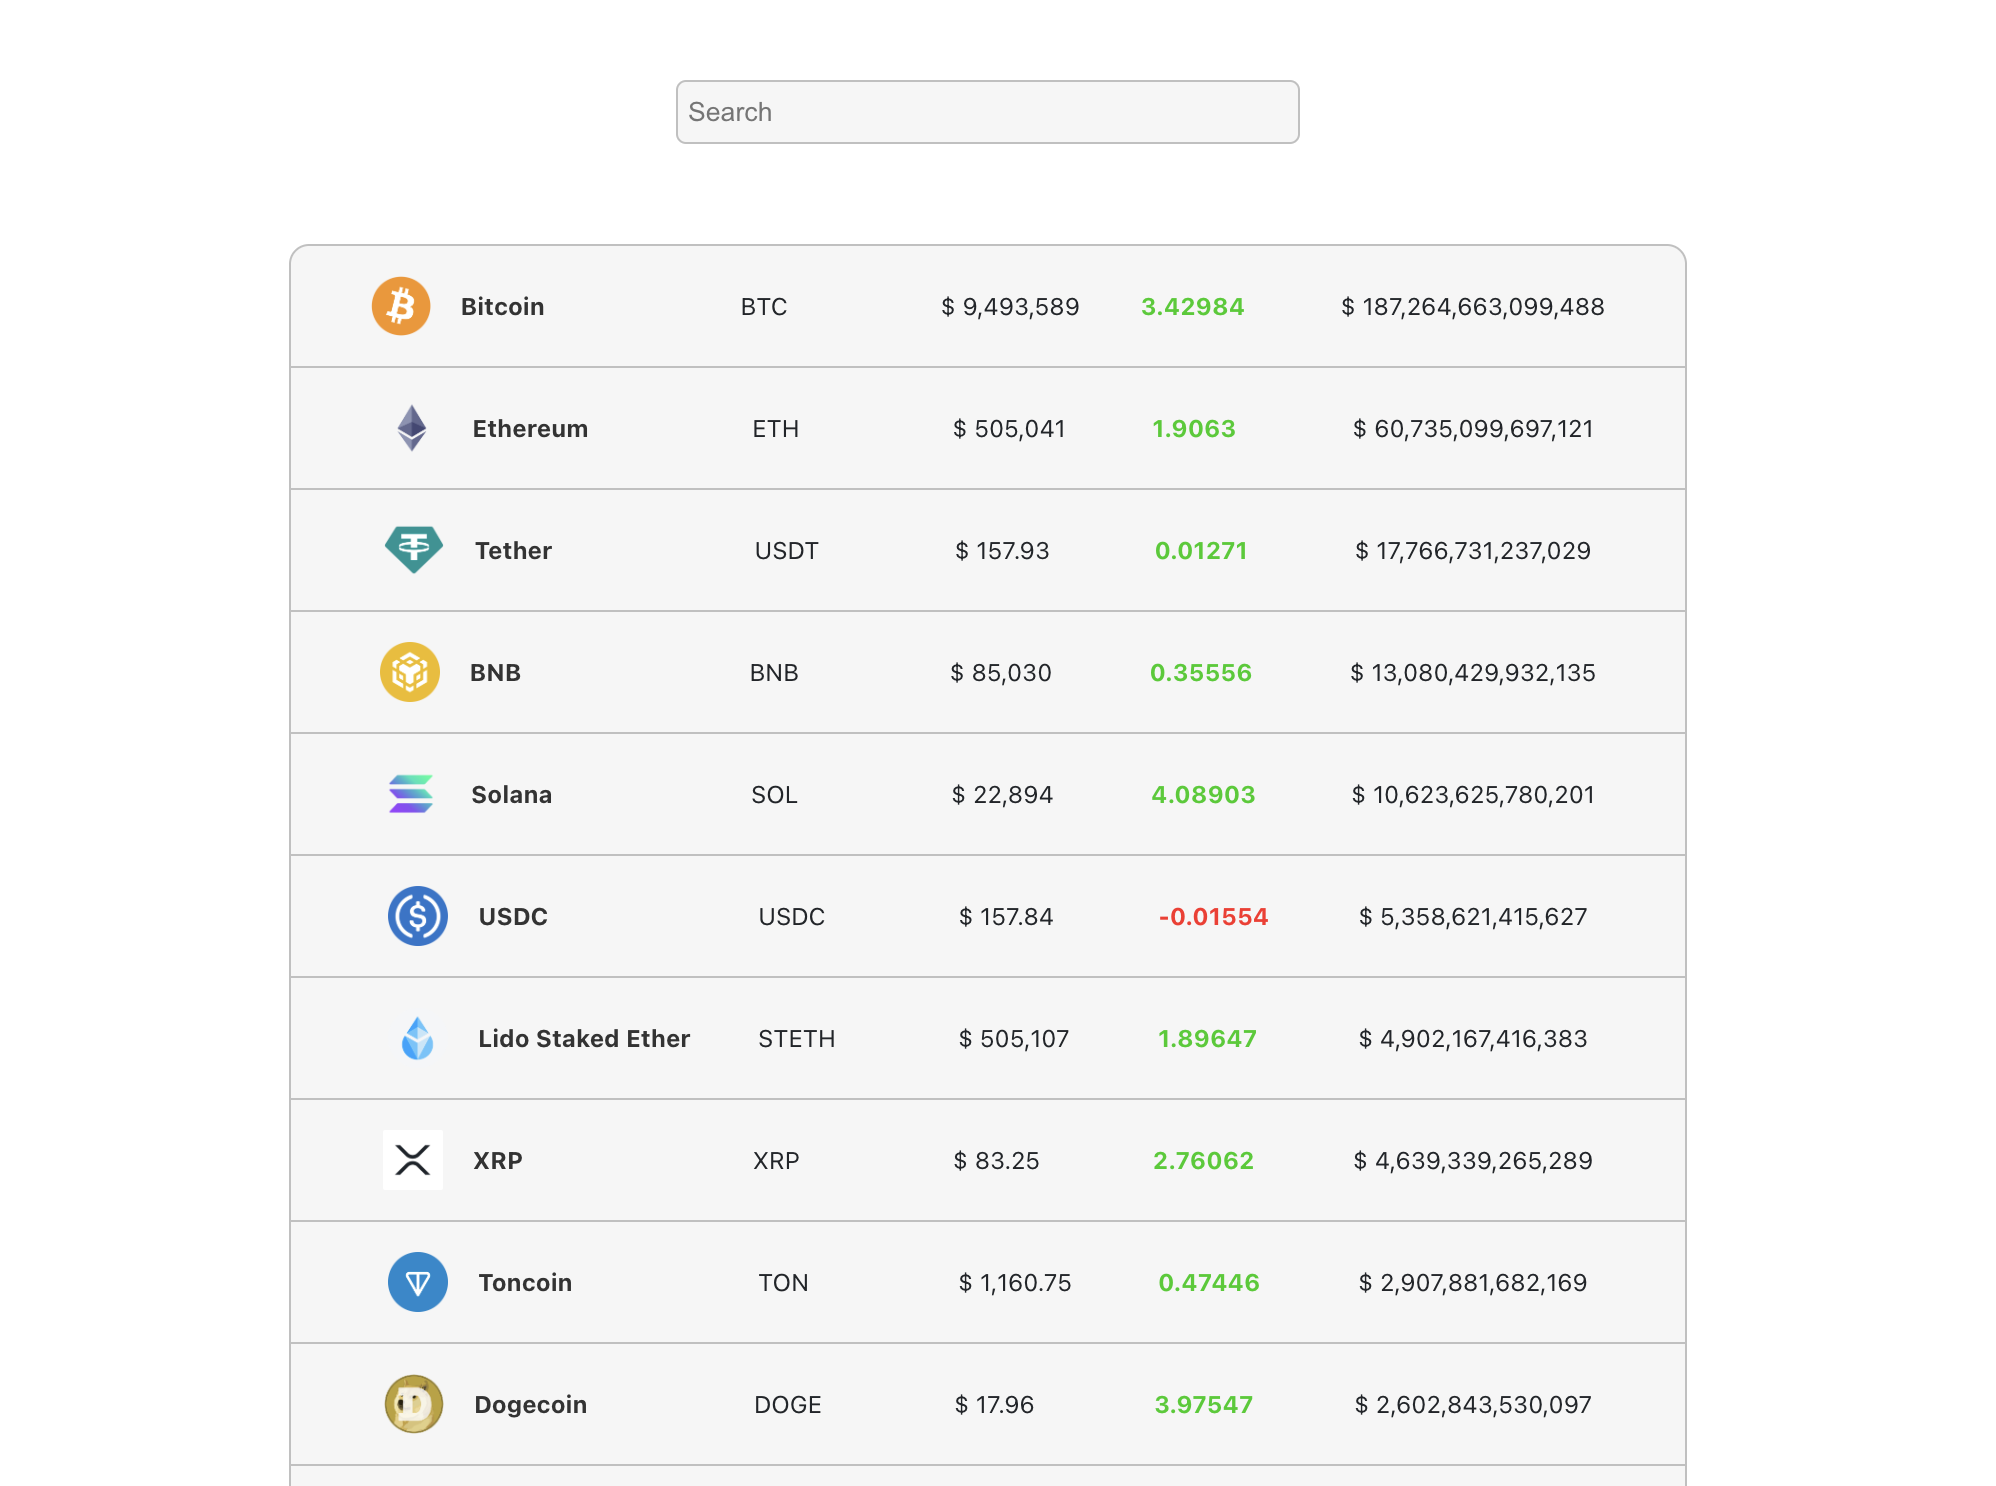The width and height of the screenshot is (1996, 1486).
Task: Click the XRP logo icon
Action: point(413,1160)
